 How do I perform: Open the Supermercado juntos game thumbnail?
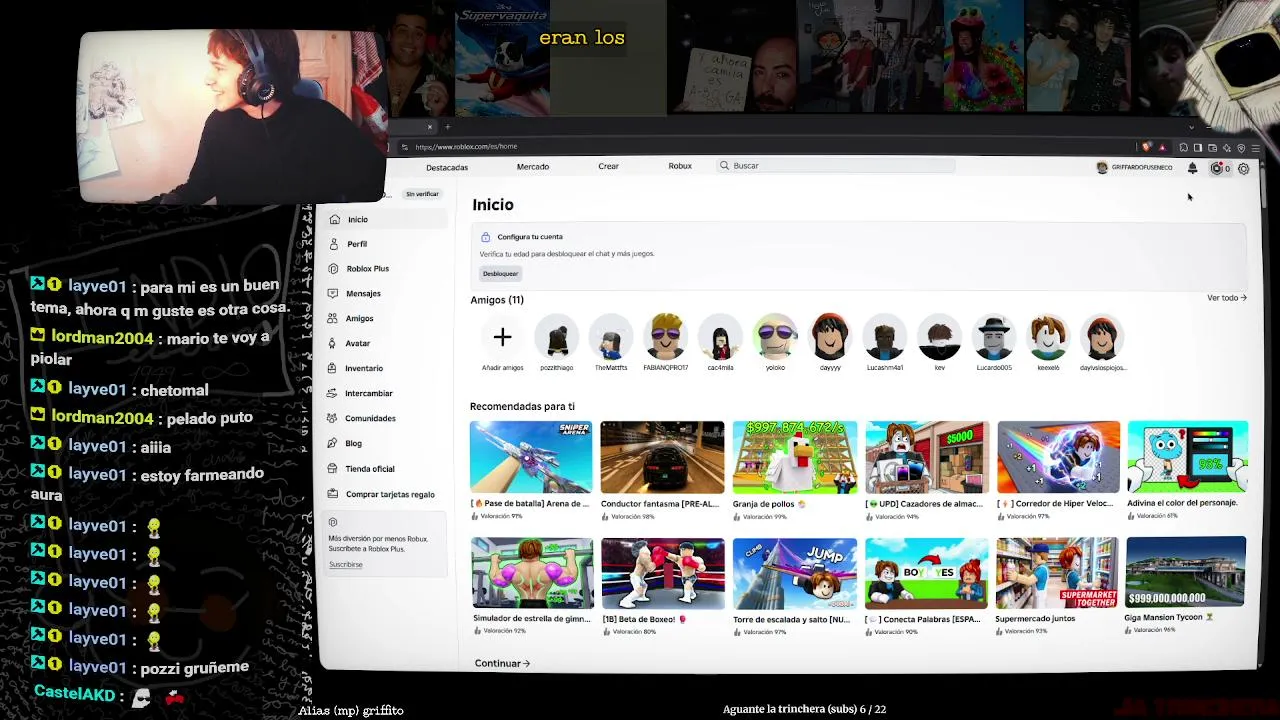(x=1057, y=573)
